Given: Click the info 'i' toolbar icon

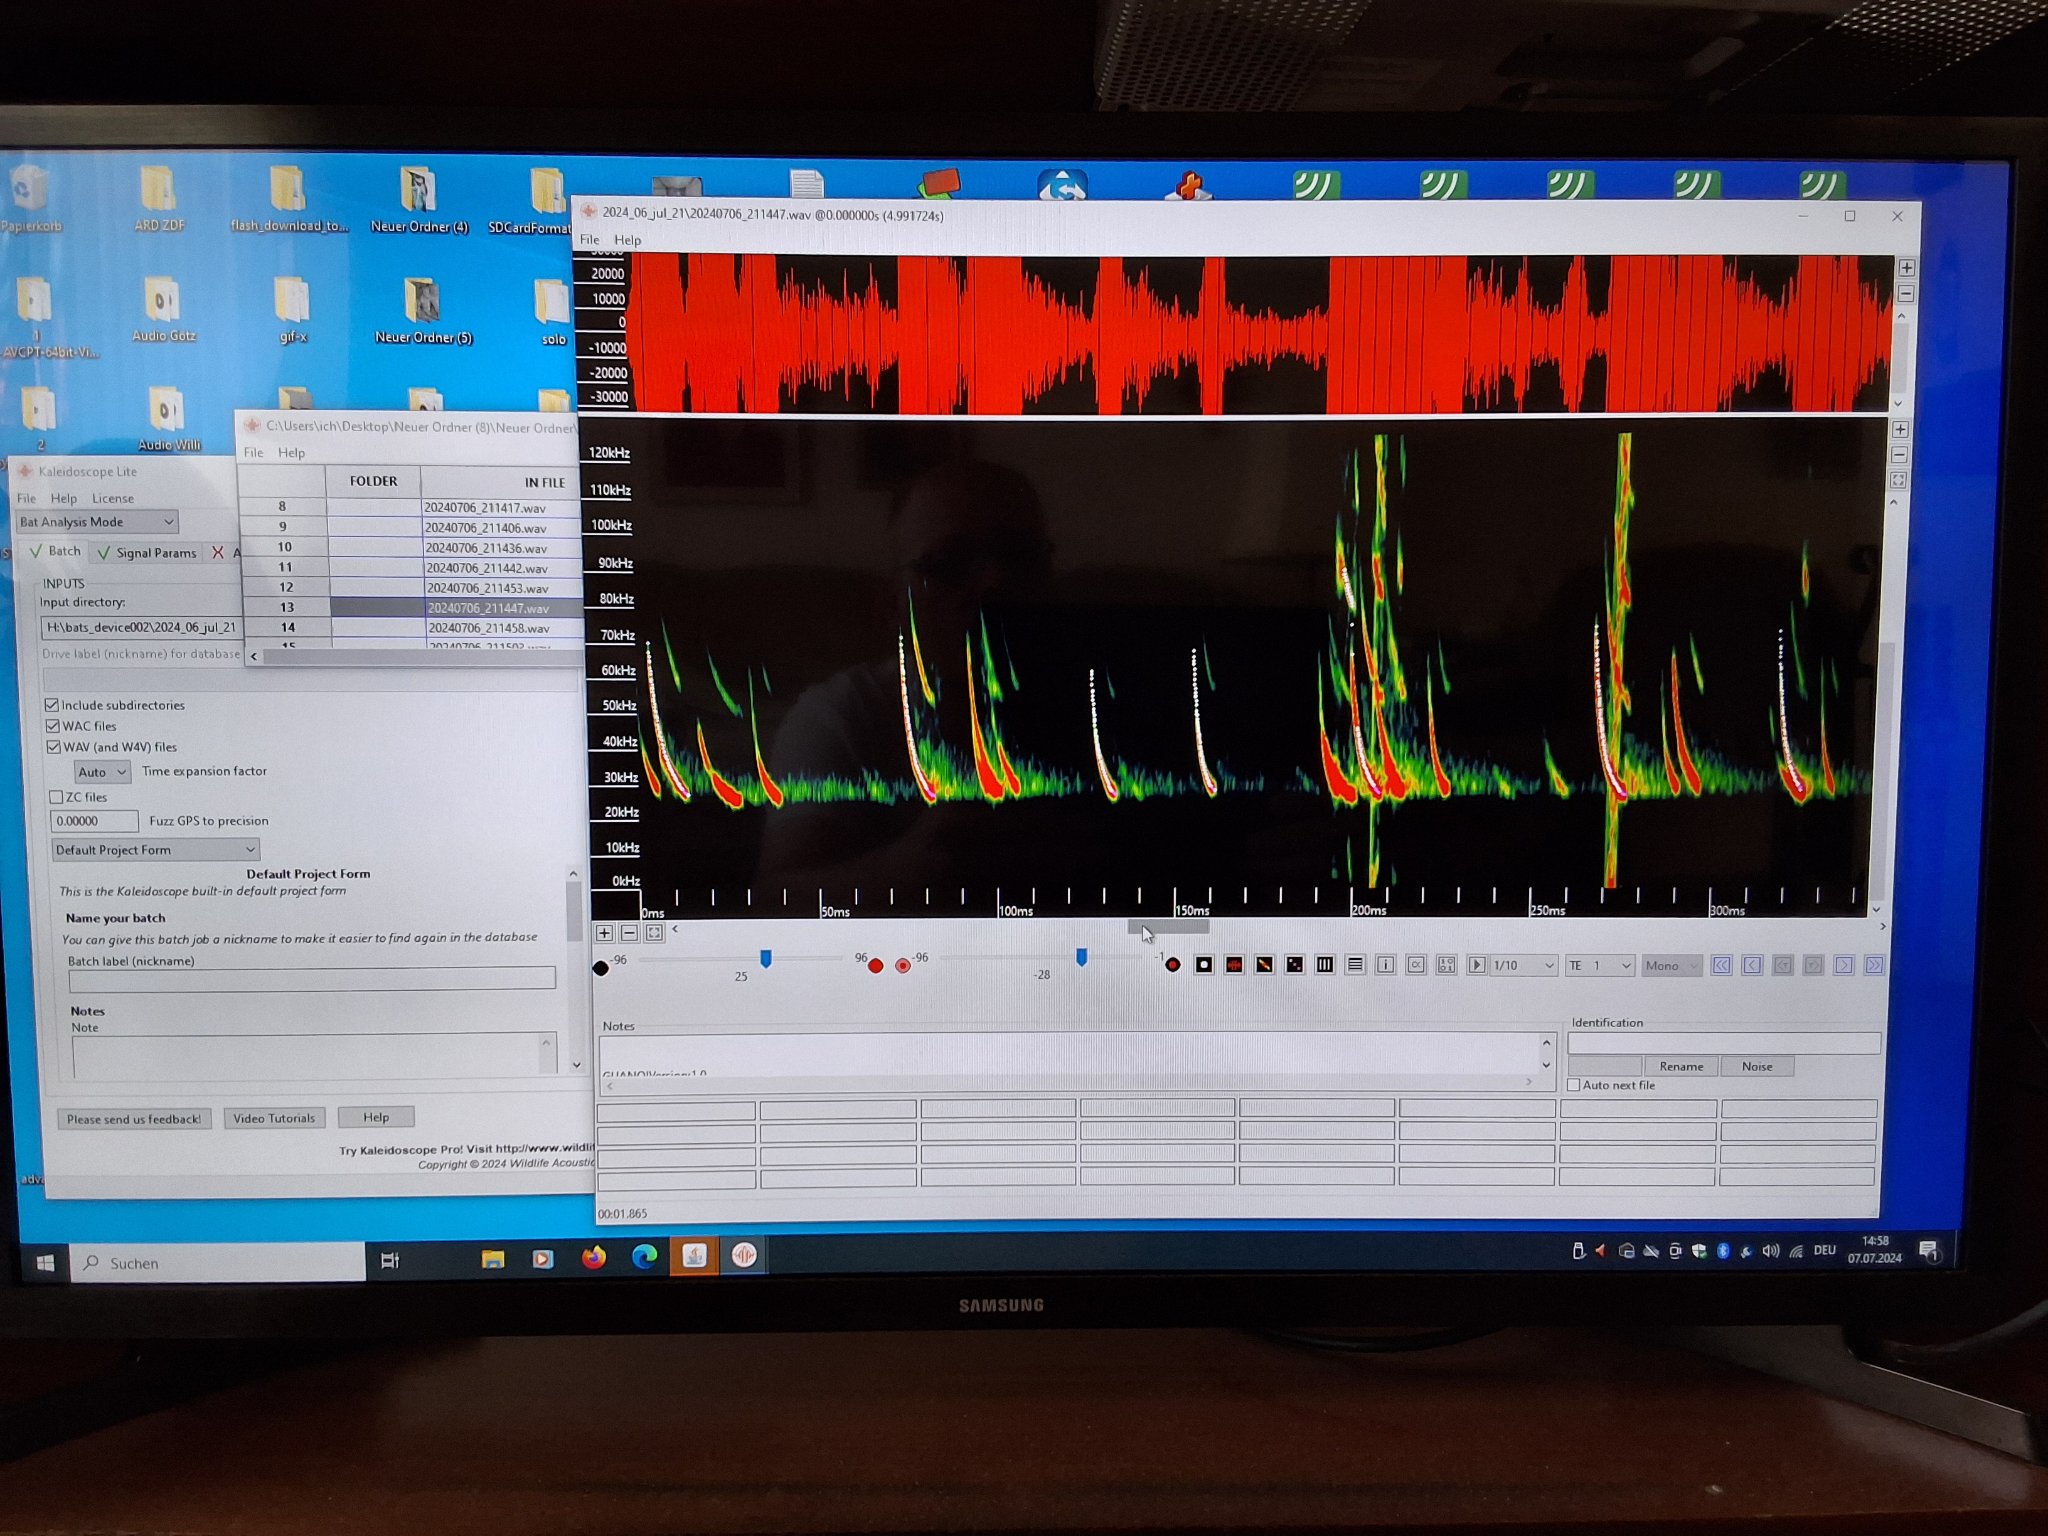Looking at the screenshot, I should [x=1385, y=965].
